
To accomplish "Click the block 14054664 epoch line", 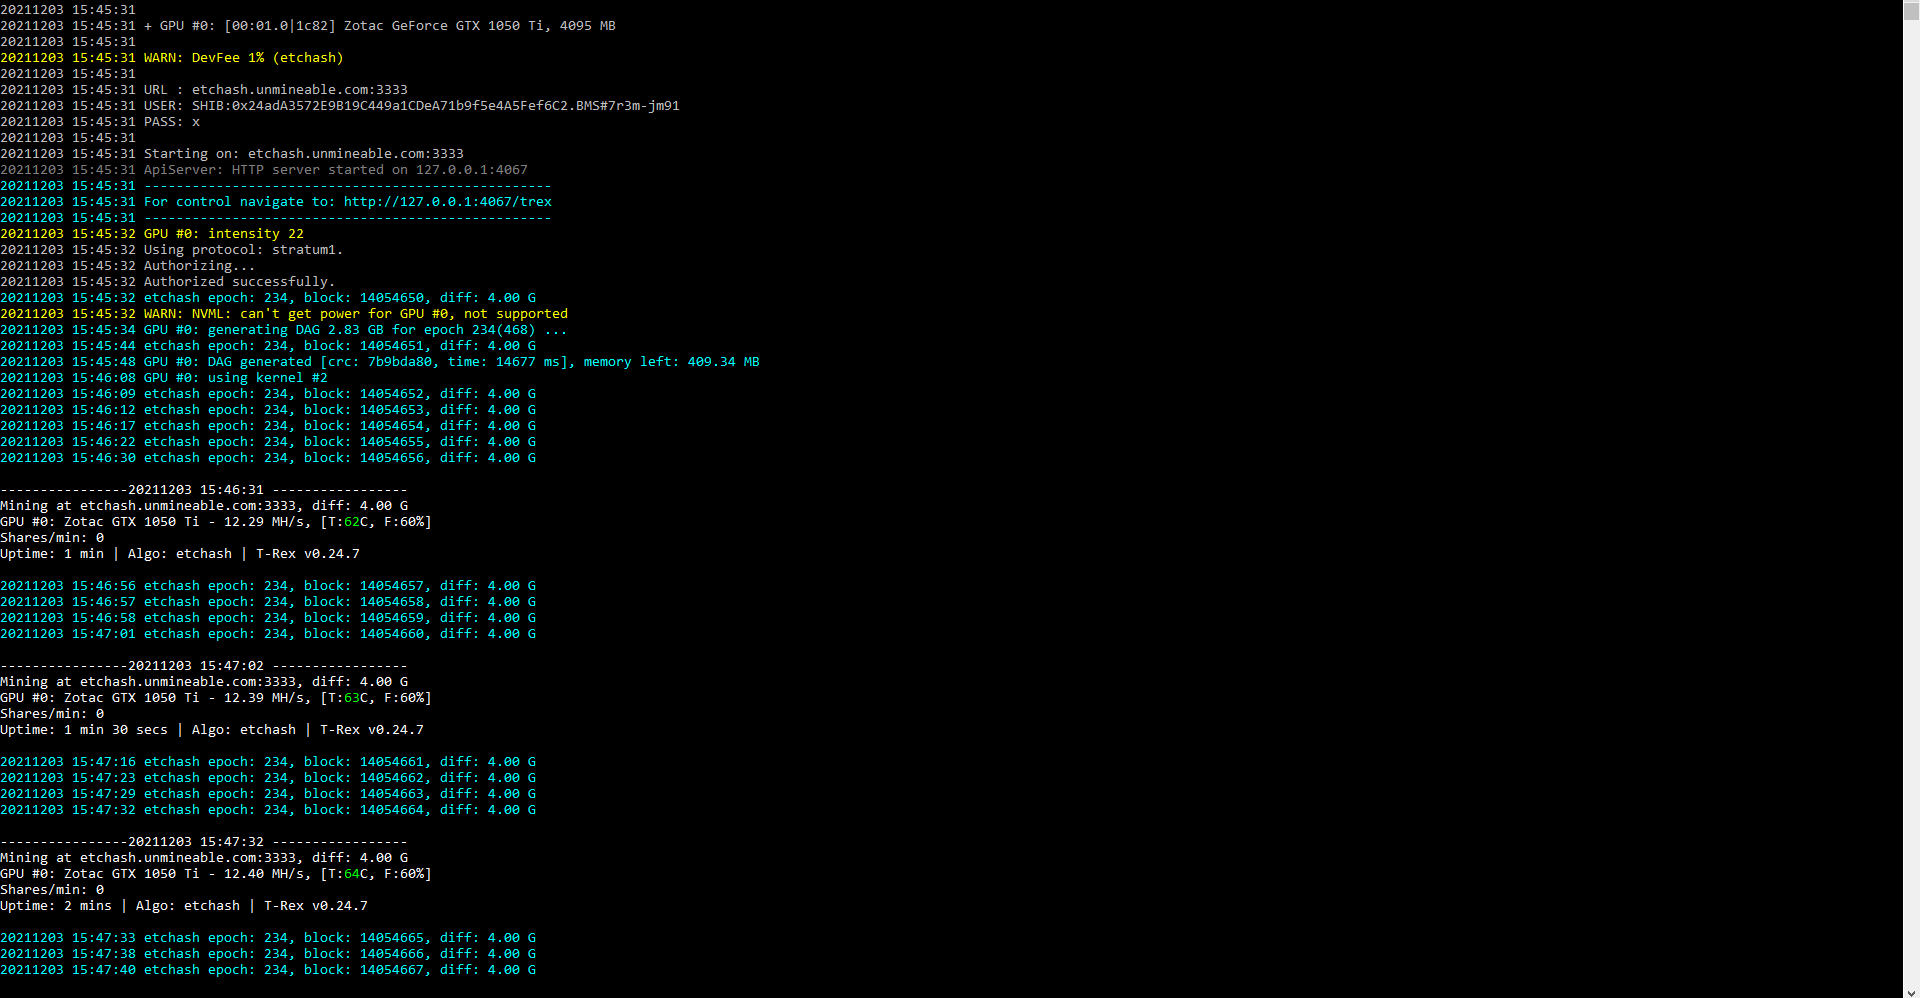I will [268, 810].
